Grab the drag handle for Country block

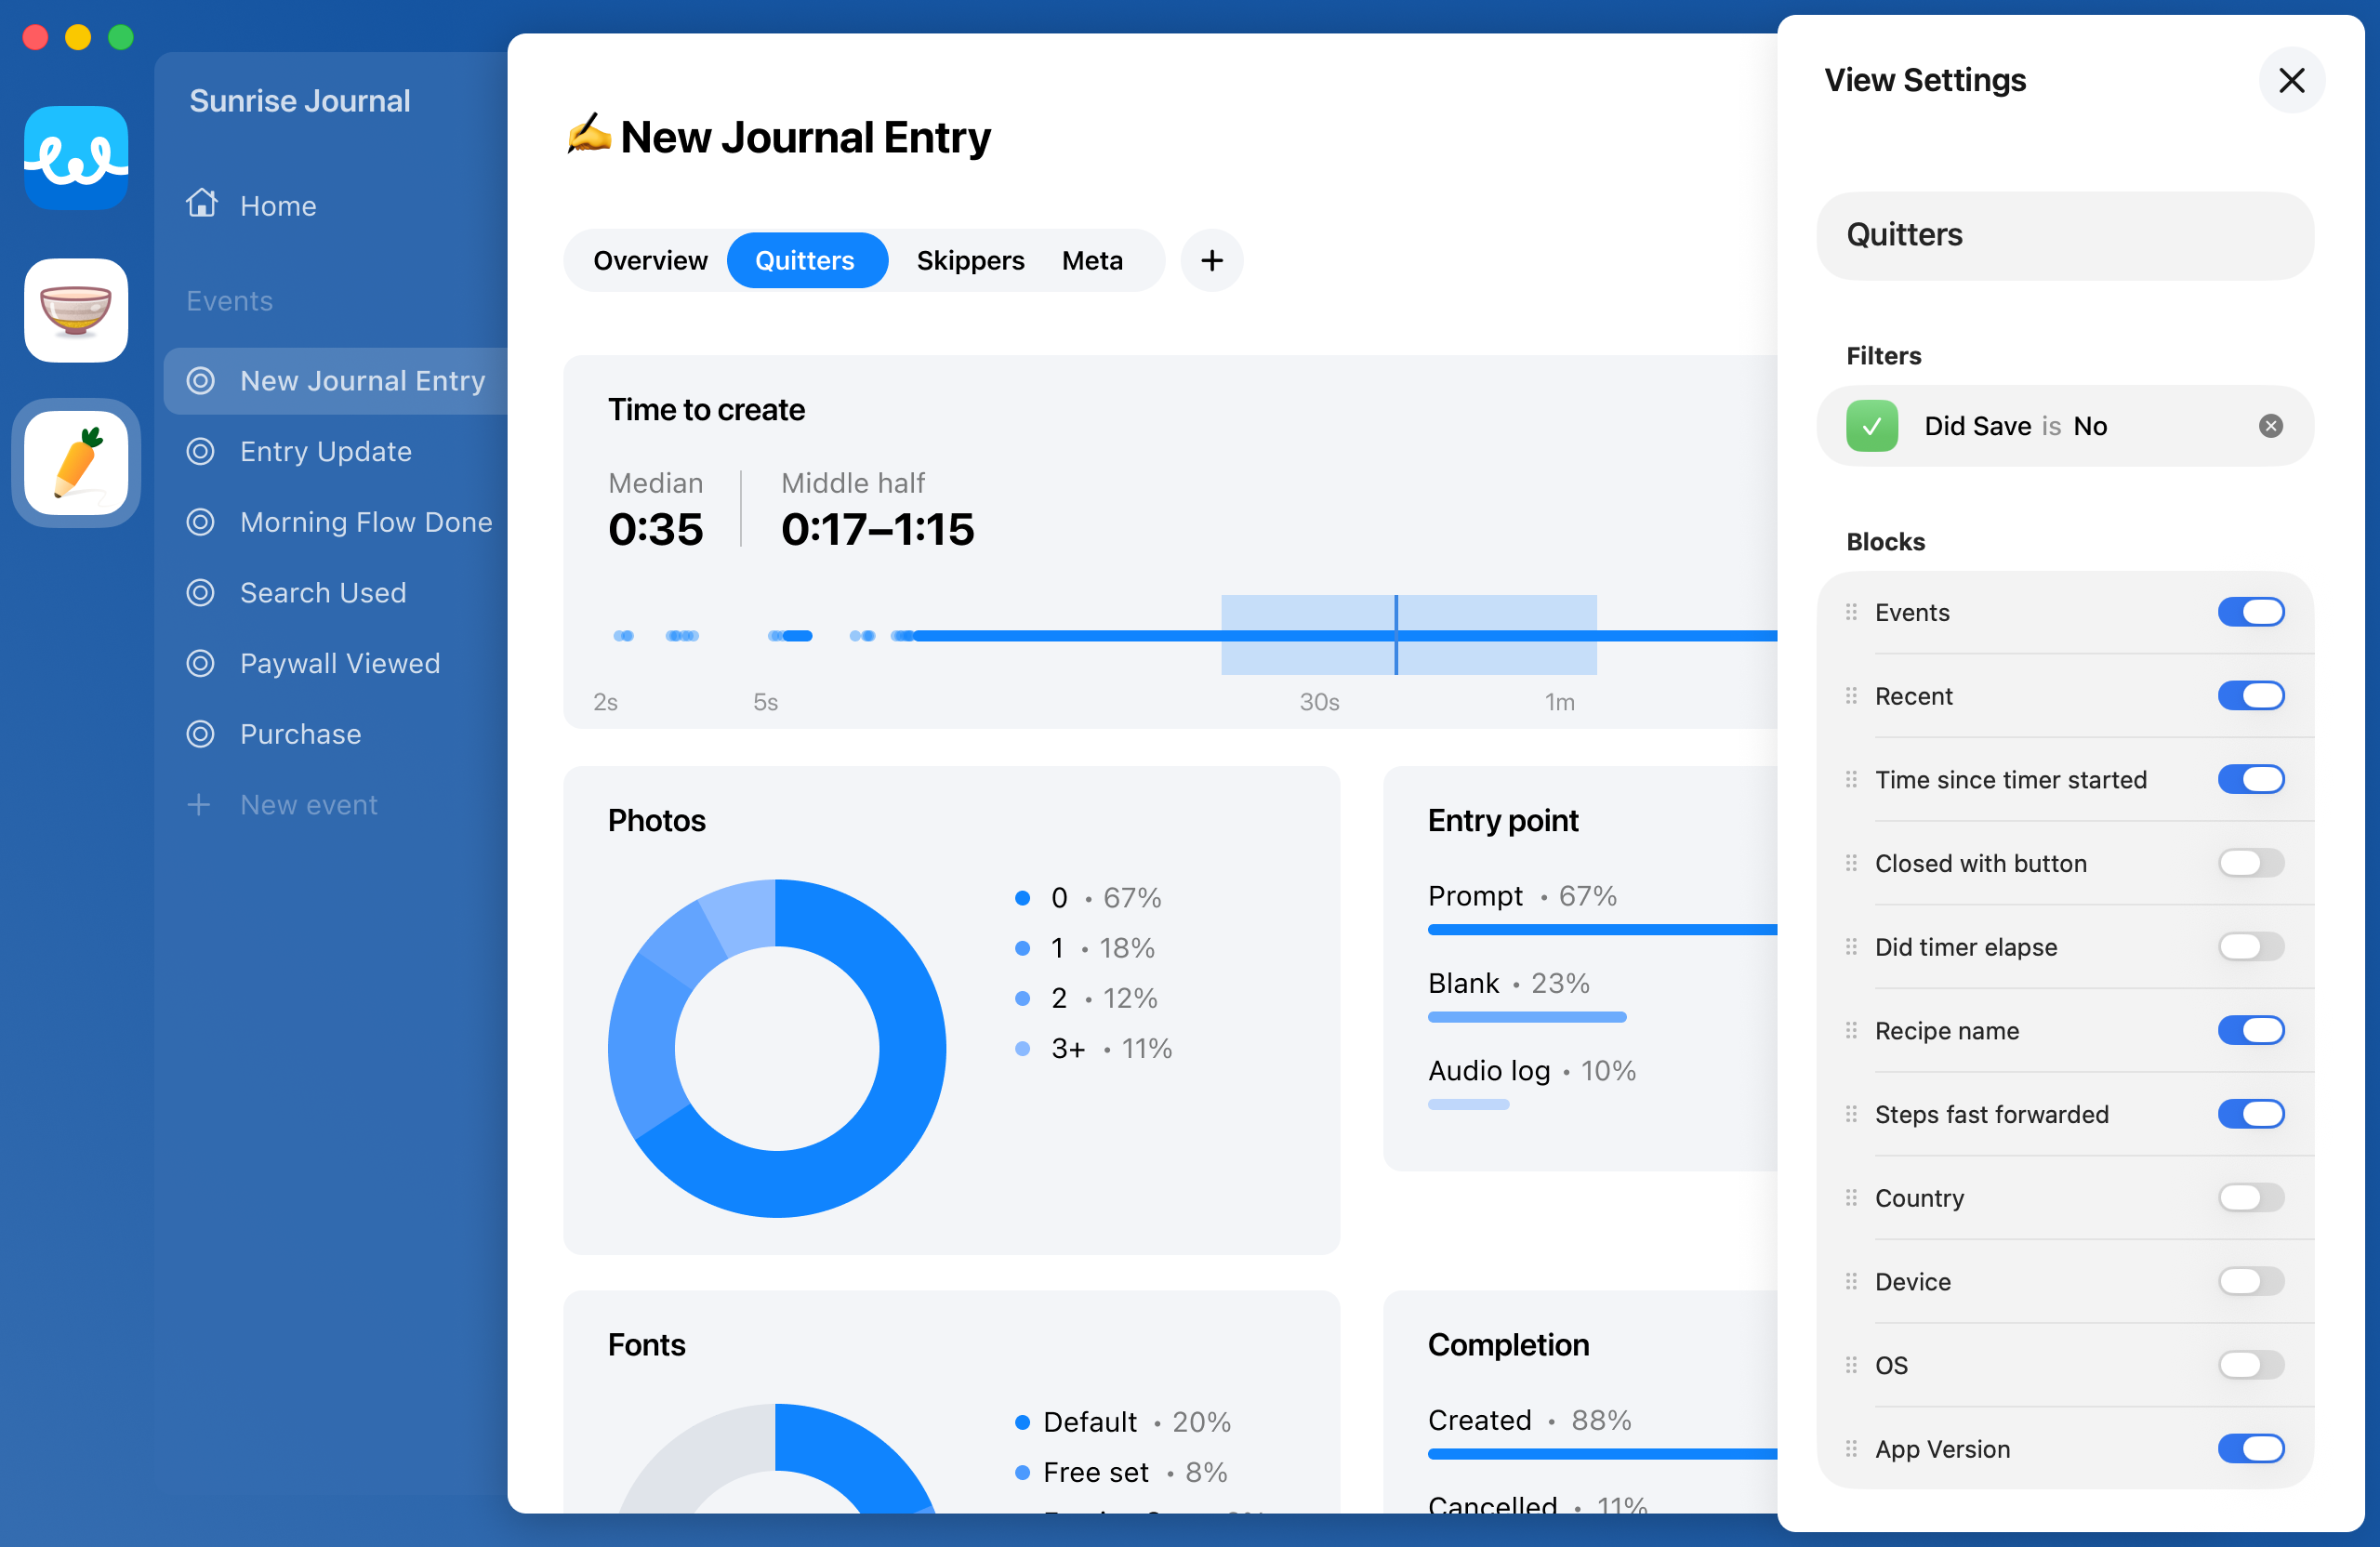click(x=1851, y=1198)
